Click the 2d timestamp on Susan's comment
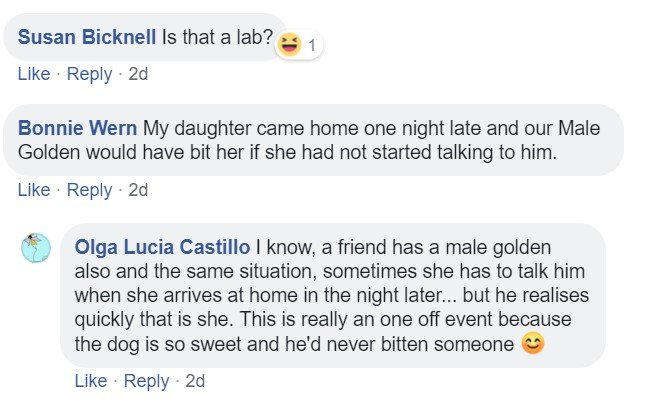The image size is (664, 403). click(138, 74)
